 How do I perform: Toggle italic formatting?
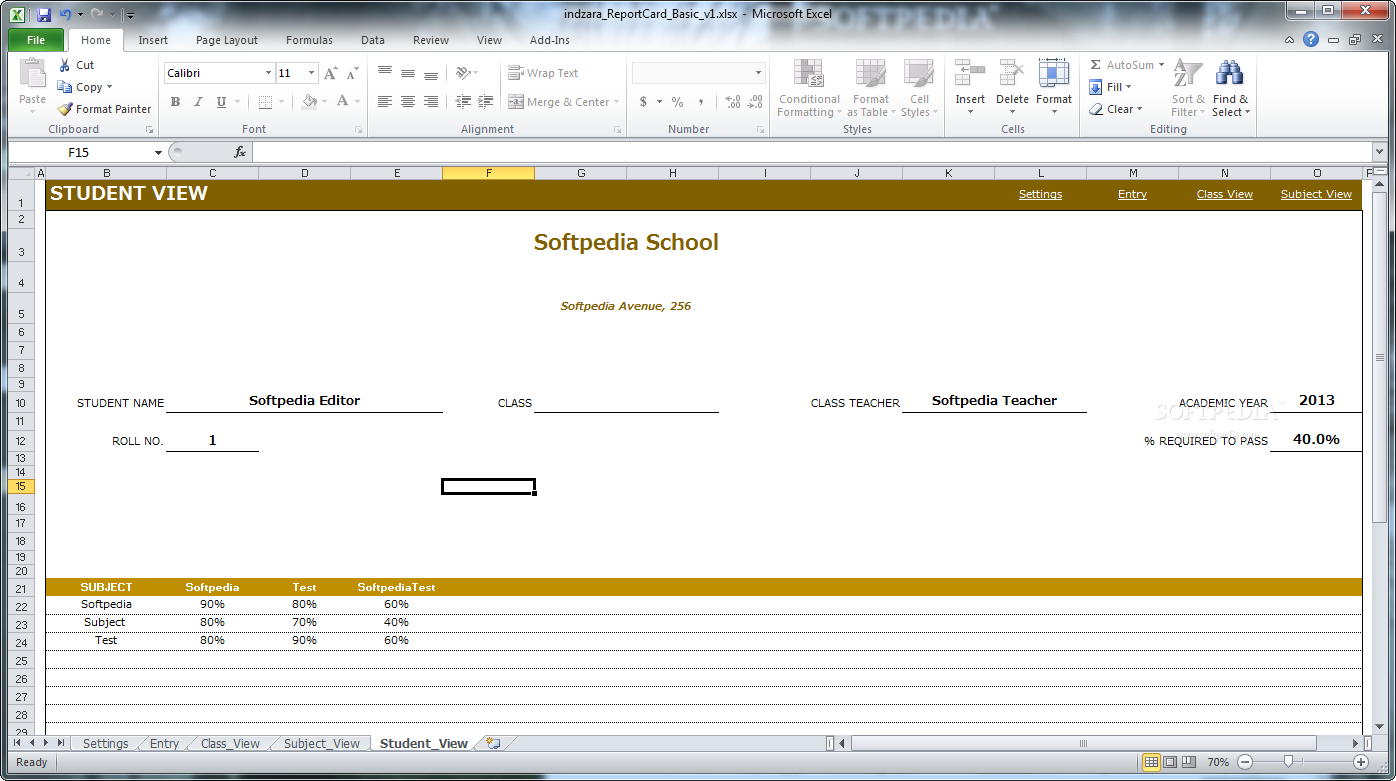tap(198, 102)
